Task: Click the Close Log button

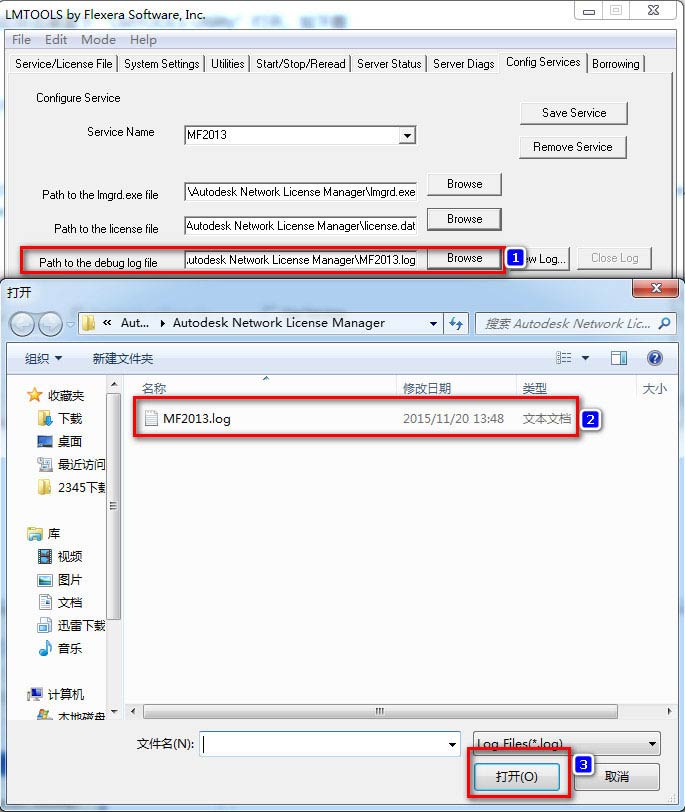Action: (615, 258)
